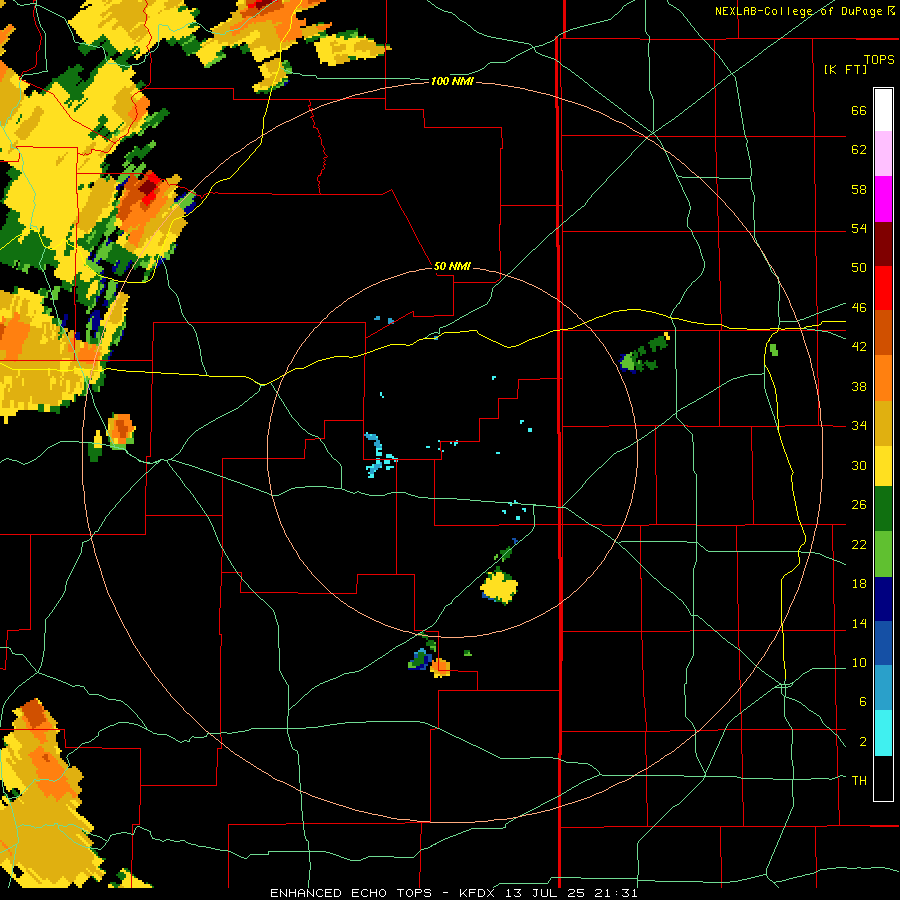The image size is (900, 900).
Task: Click the "[K FT]" units label
Action: pyautogui.click(x=845, y=69)
